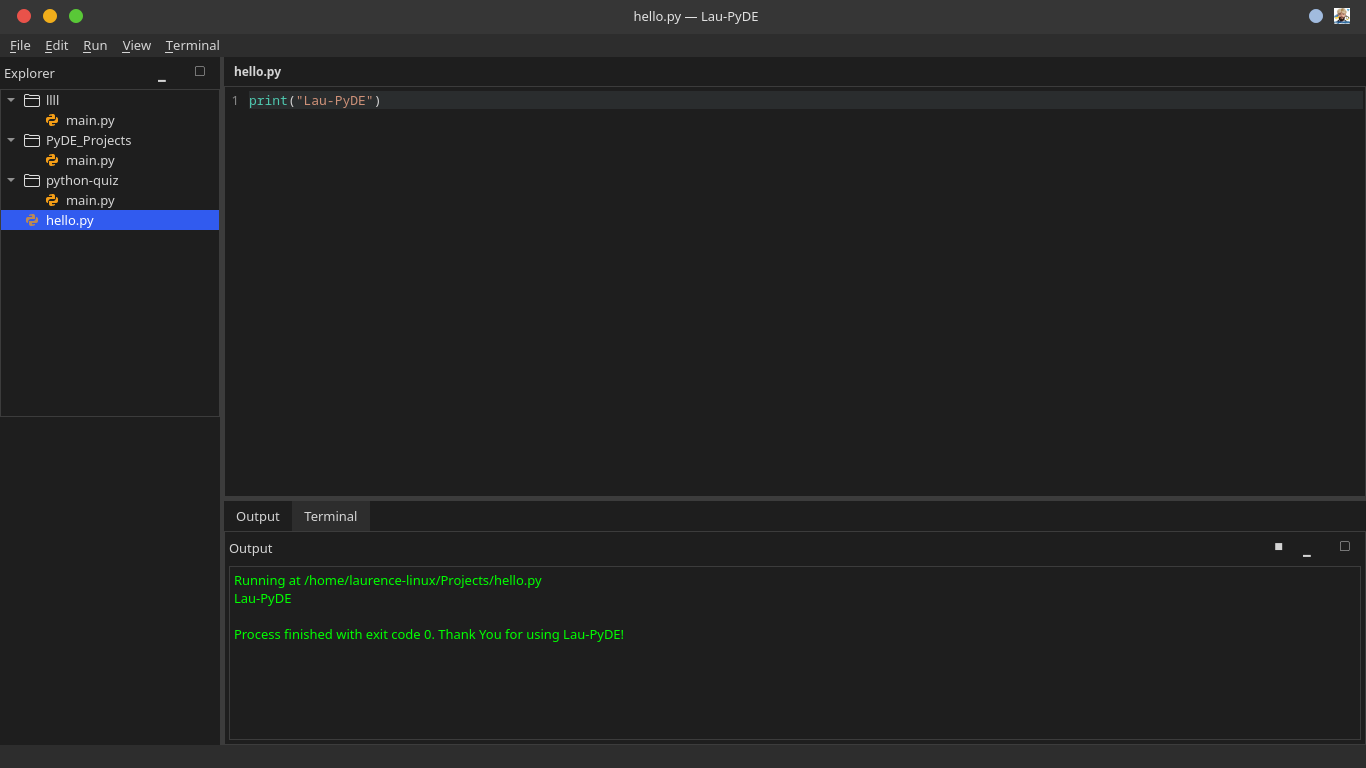Click the window title 'hello.py — Lau-PyDE'
Image resolution: width=1366 pixels, height=768 pixels.
tap(696, 17)
